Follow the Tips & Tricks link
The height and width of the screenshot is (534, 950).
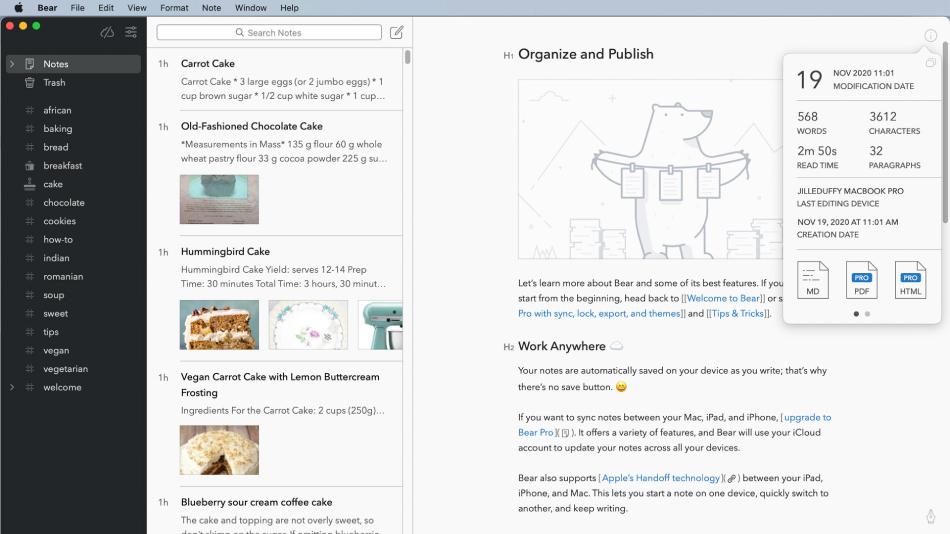click(737, 313)
